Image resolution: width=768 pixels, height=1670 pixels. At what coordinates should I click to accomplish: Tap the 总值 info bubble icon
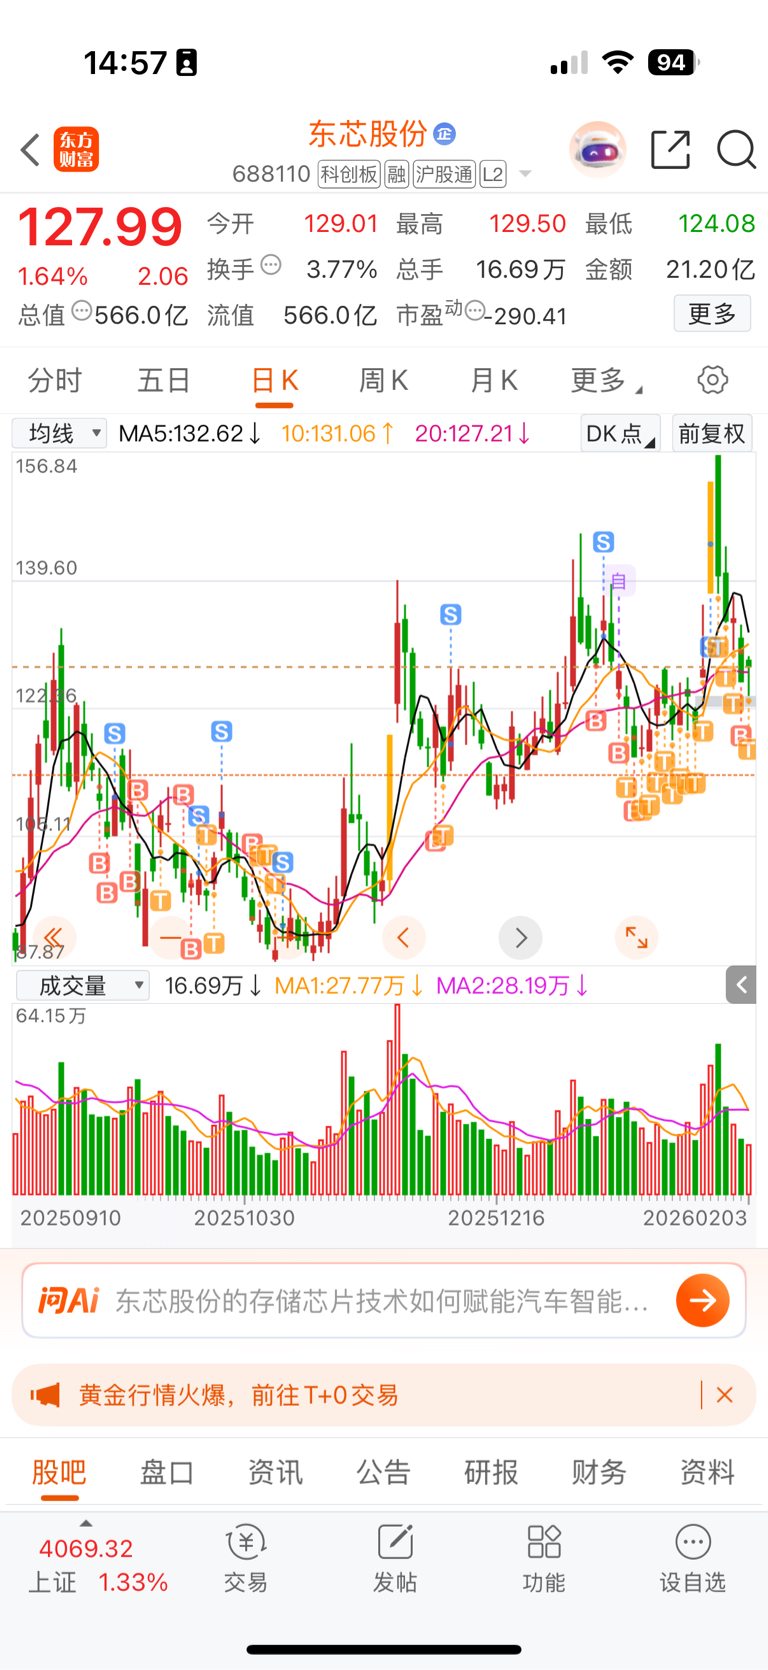pos(82,311)
